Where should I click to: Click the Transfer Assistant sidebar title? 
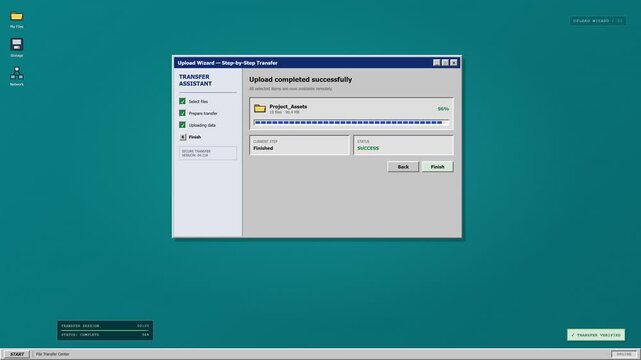(x=195, y=80)
